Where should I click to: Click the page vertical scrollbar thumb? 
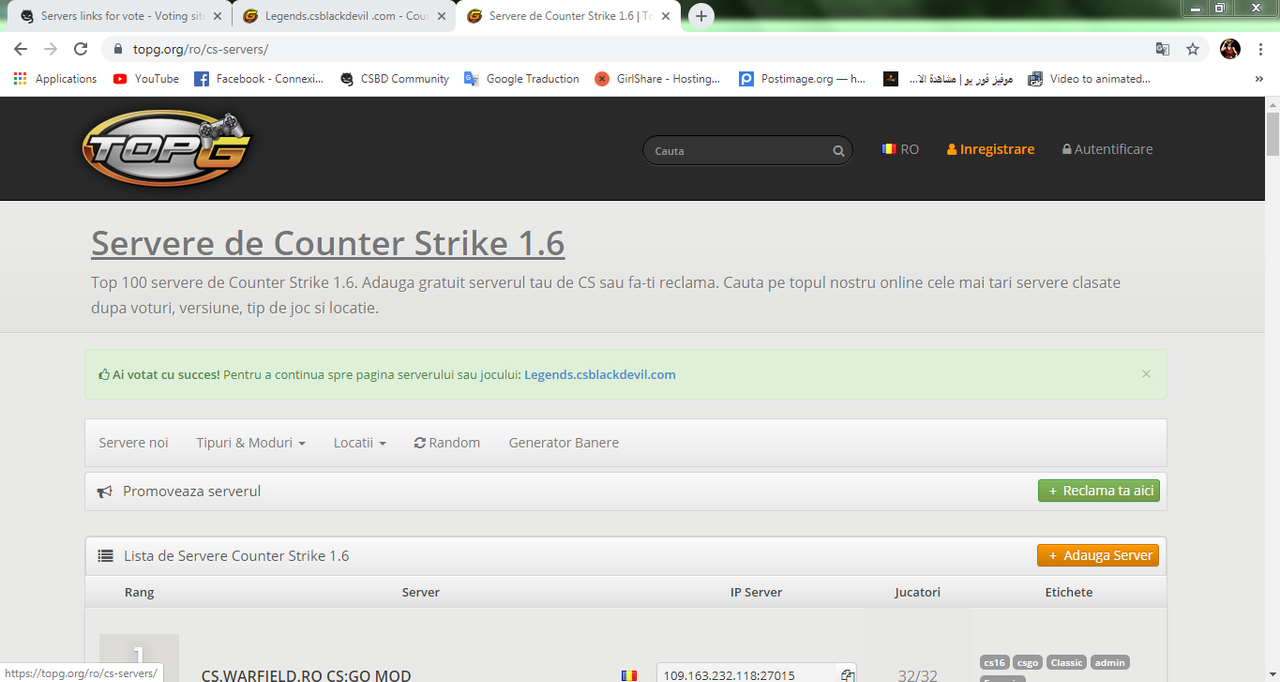1272,132
